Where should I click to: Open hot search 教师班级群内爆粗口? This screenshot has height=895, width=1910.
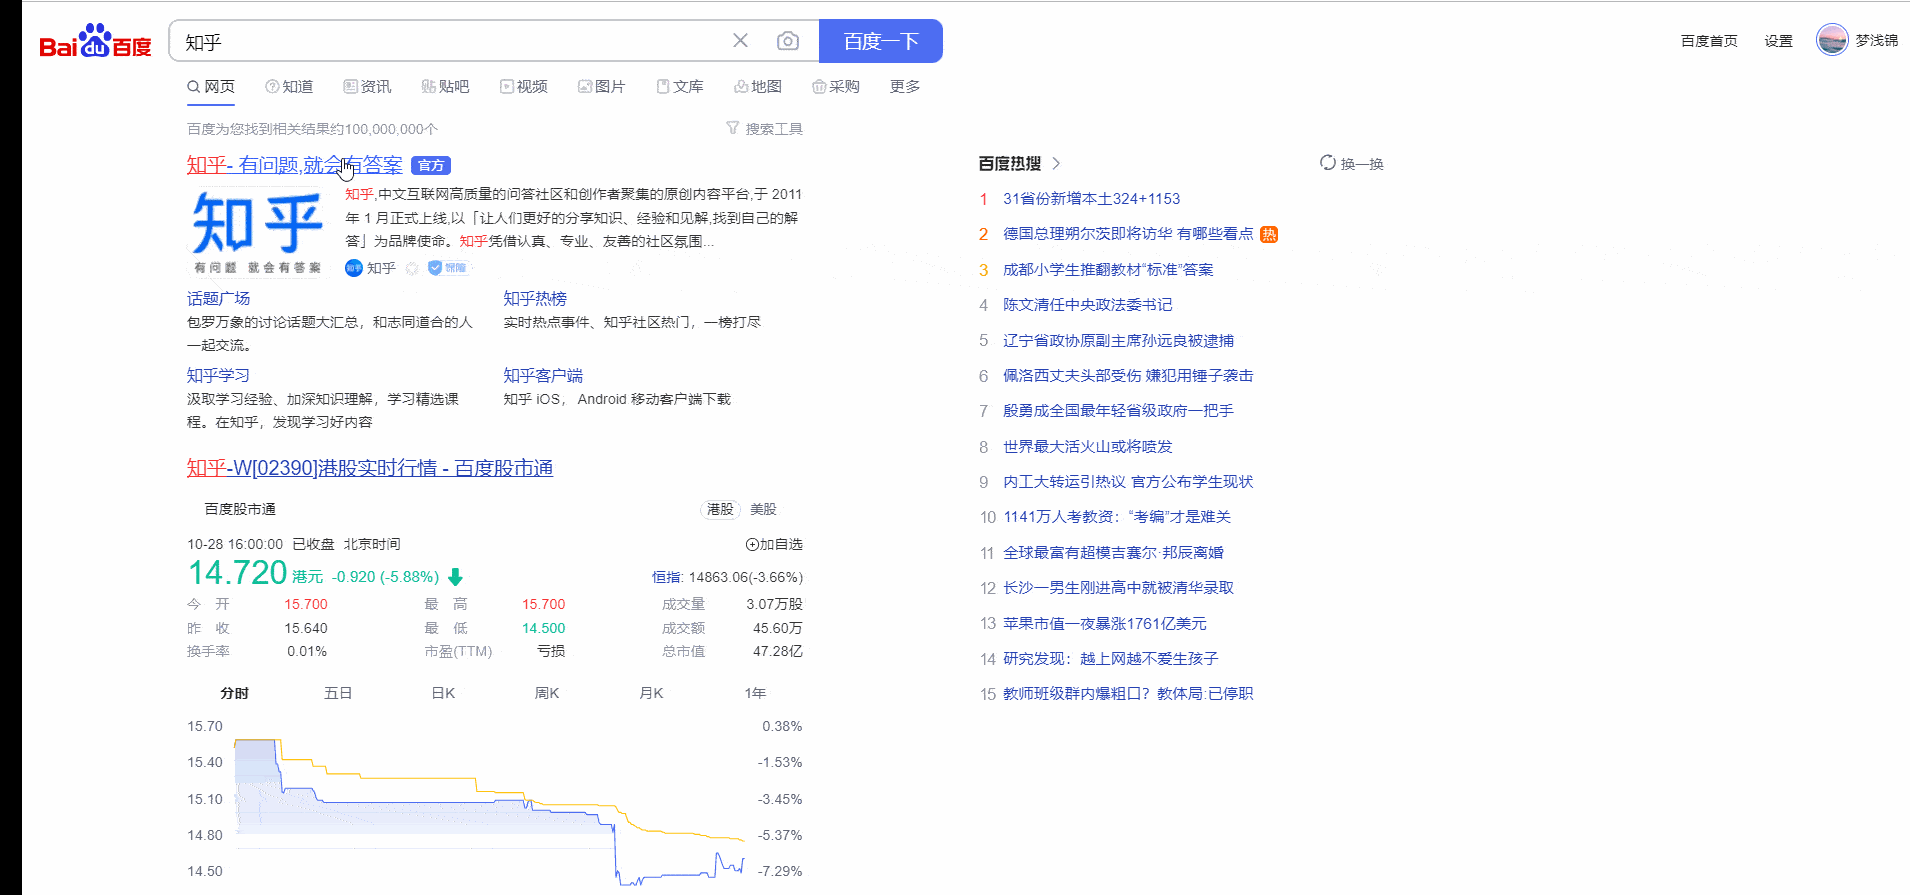(x=1128, y=694)
